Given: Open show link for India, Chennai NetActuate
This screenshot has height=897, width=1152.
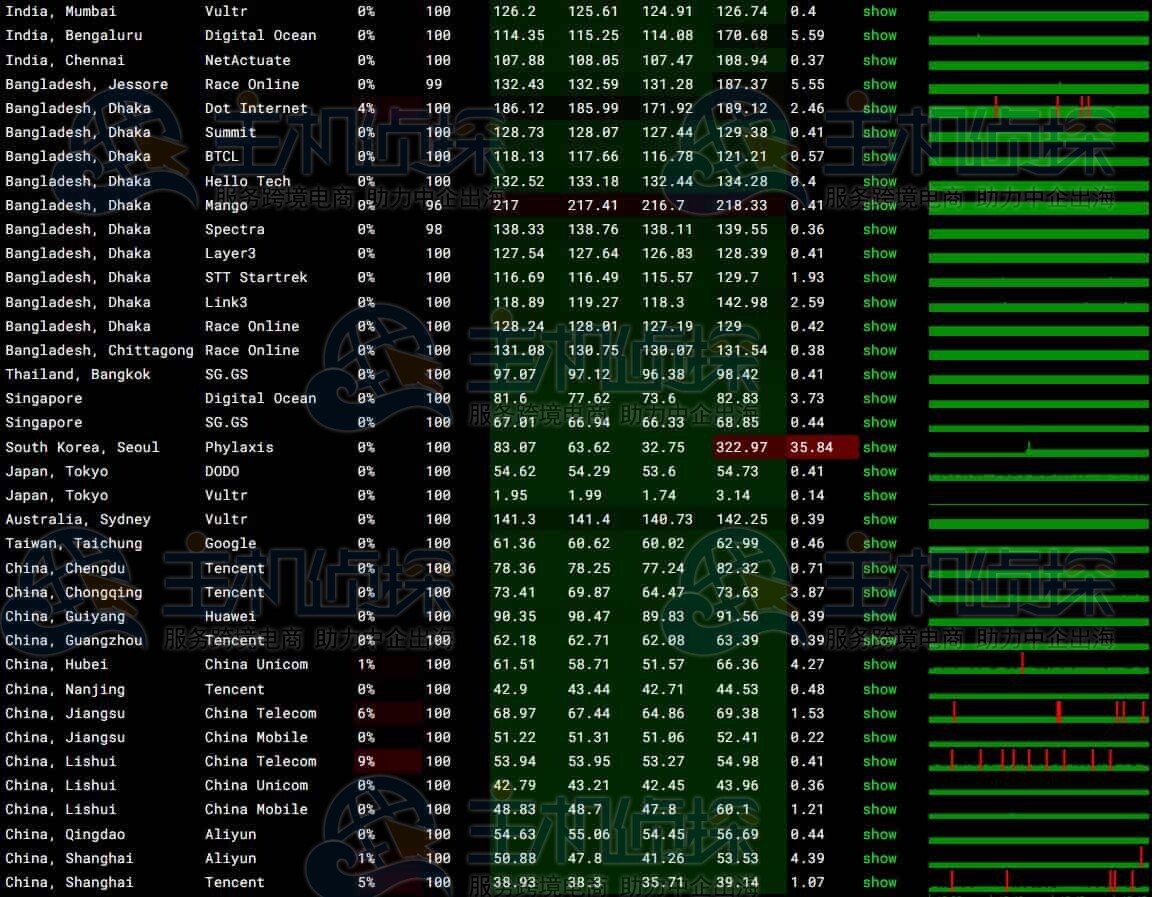Looking at the screenshot, I should click(x=879, y=60).
